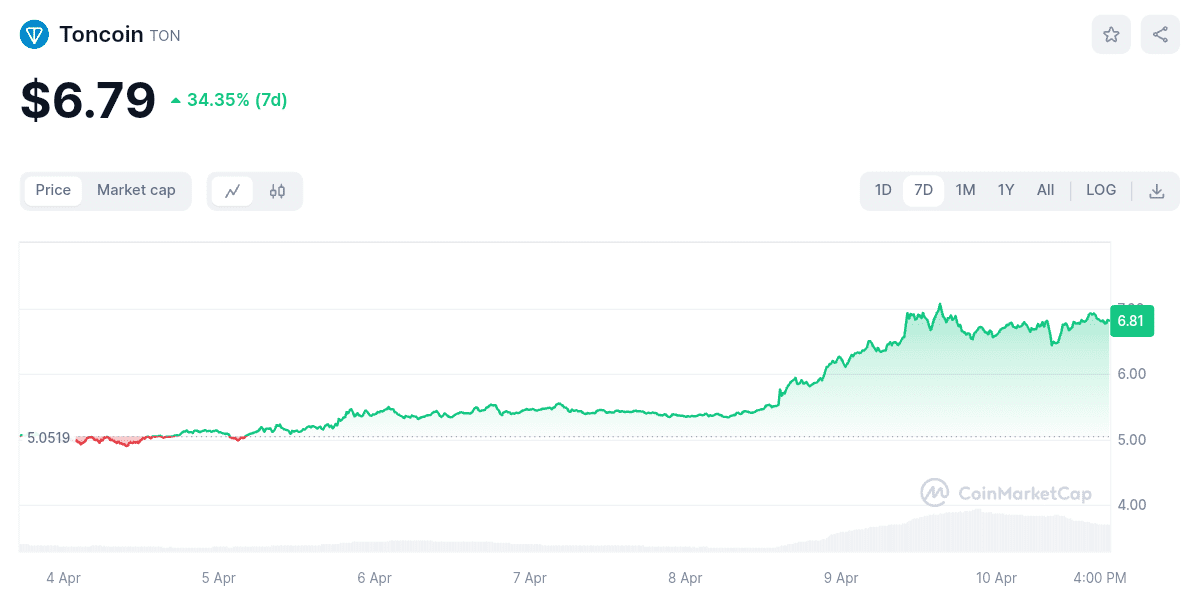Screen dimensions: 1199x612
Task: Click the Toncoin name heading
Action: click(x=100, y=35)
